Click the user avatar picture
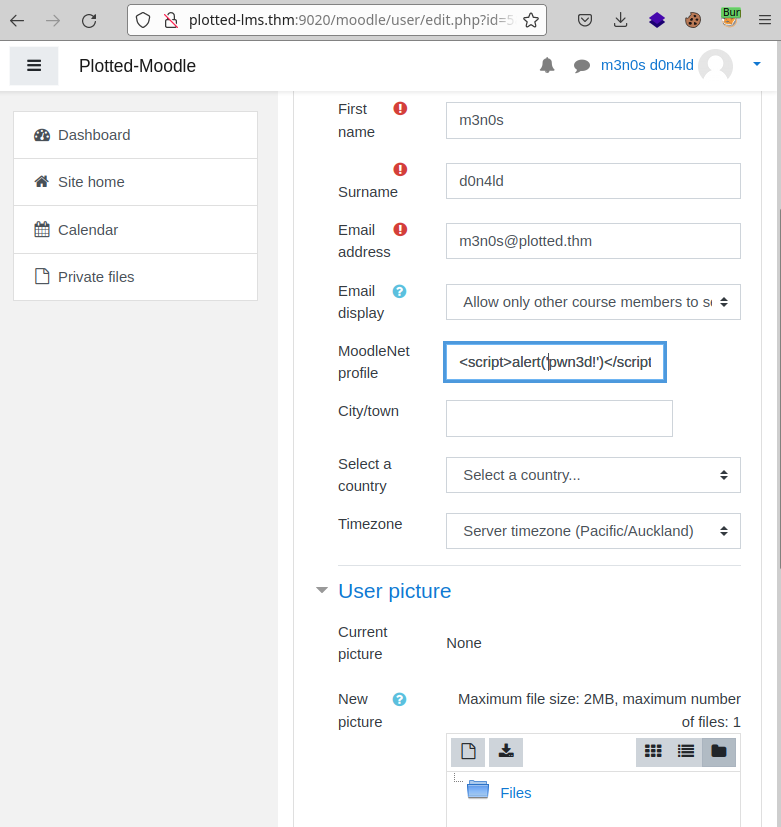 716,65
